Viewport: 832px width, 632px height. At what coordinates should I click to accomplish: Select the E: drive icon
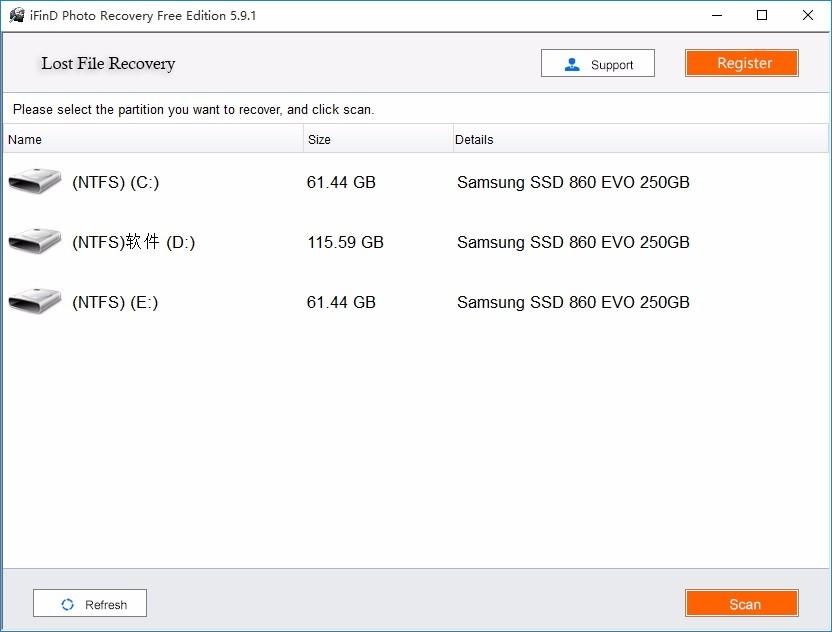pos(35,301)
